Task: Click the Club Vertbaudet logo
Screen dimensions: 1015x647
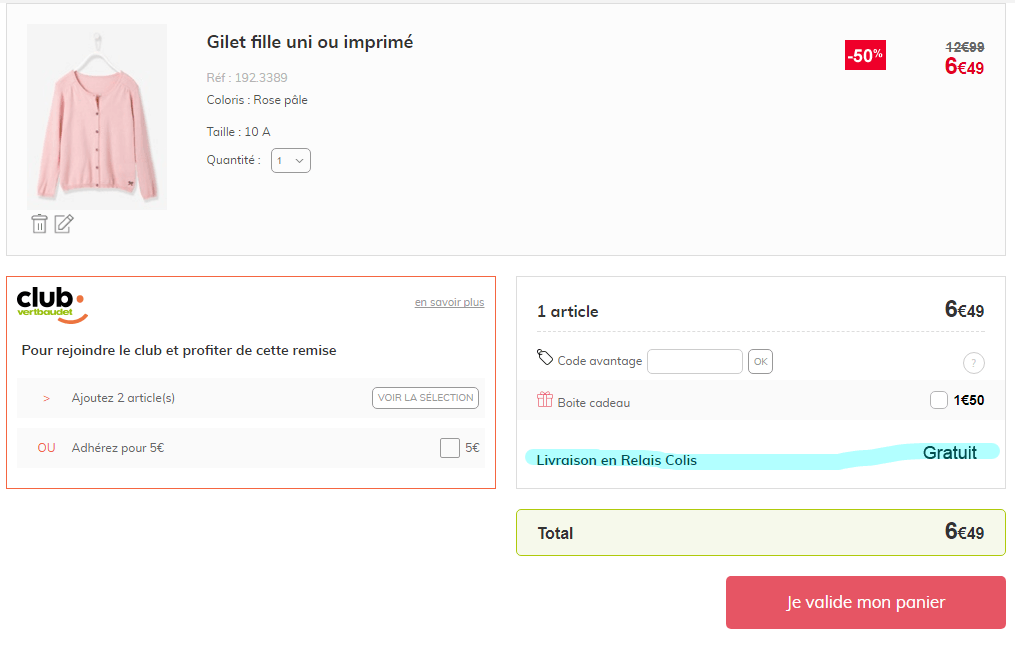Action: coord(52,304)
